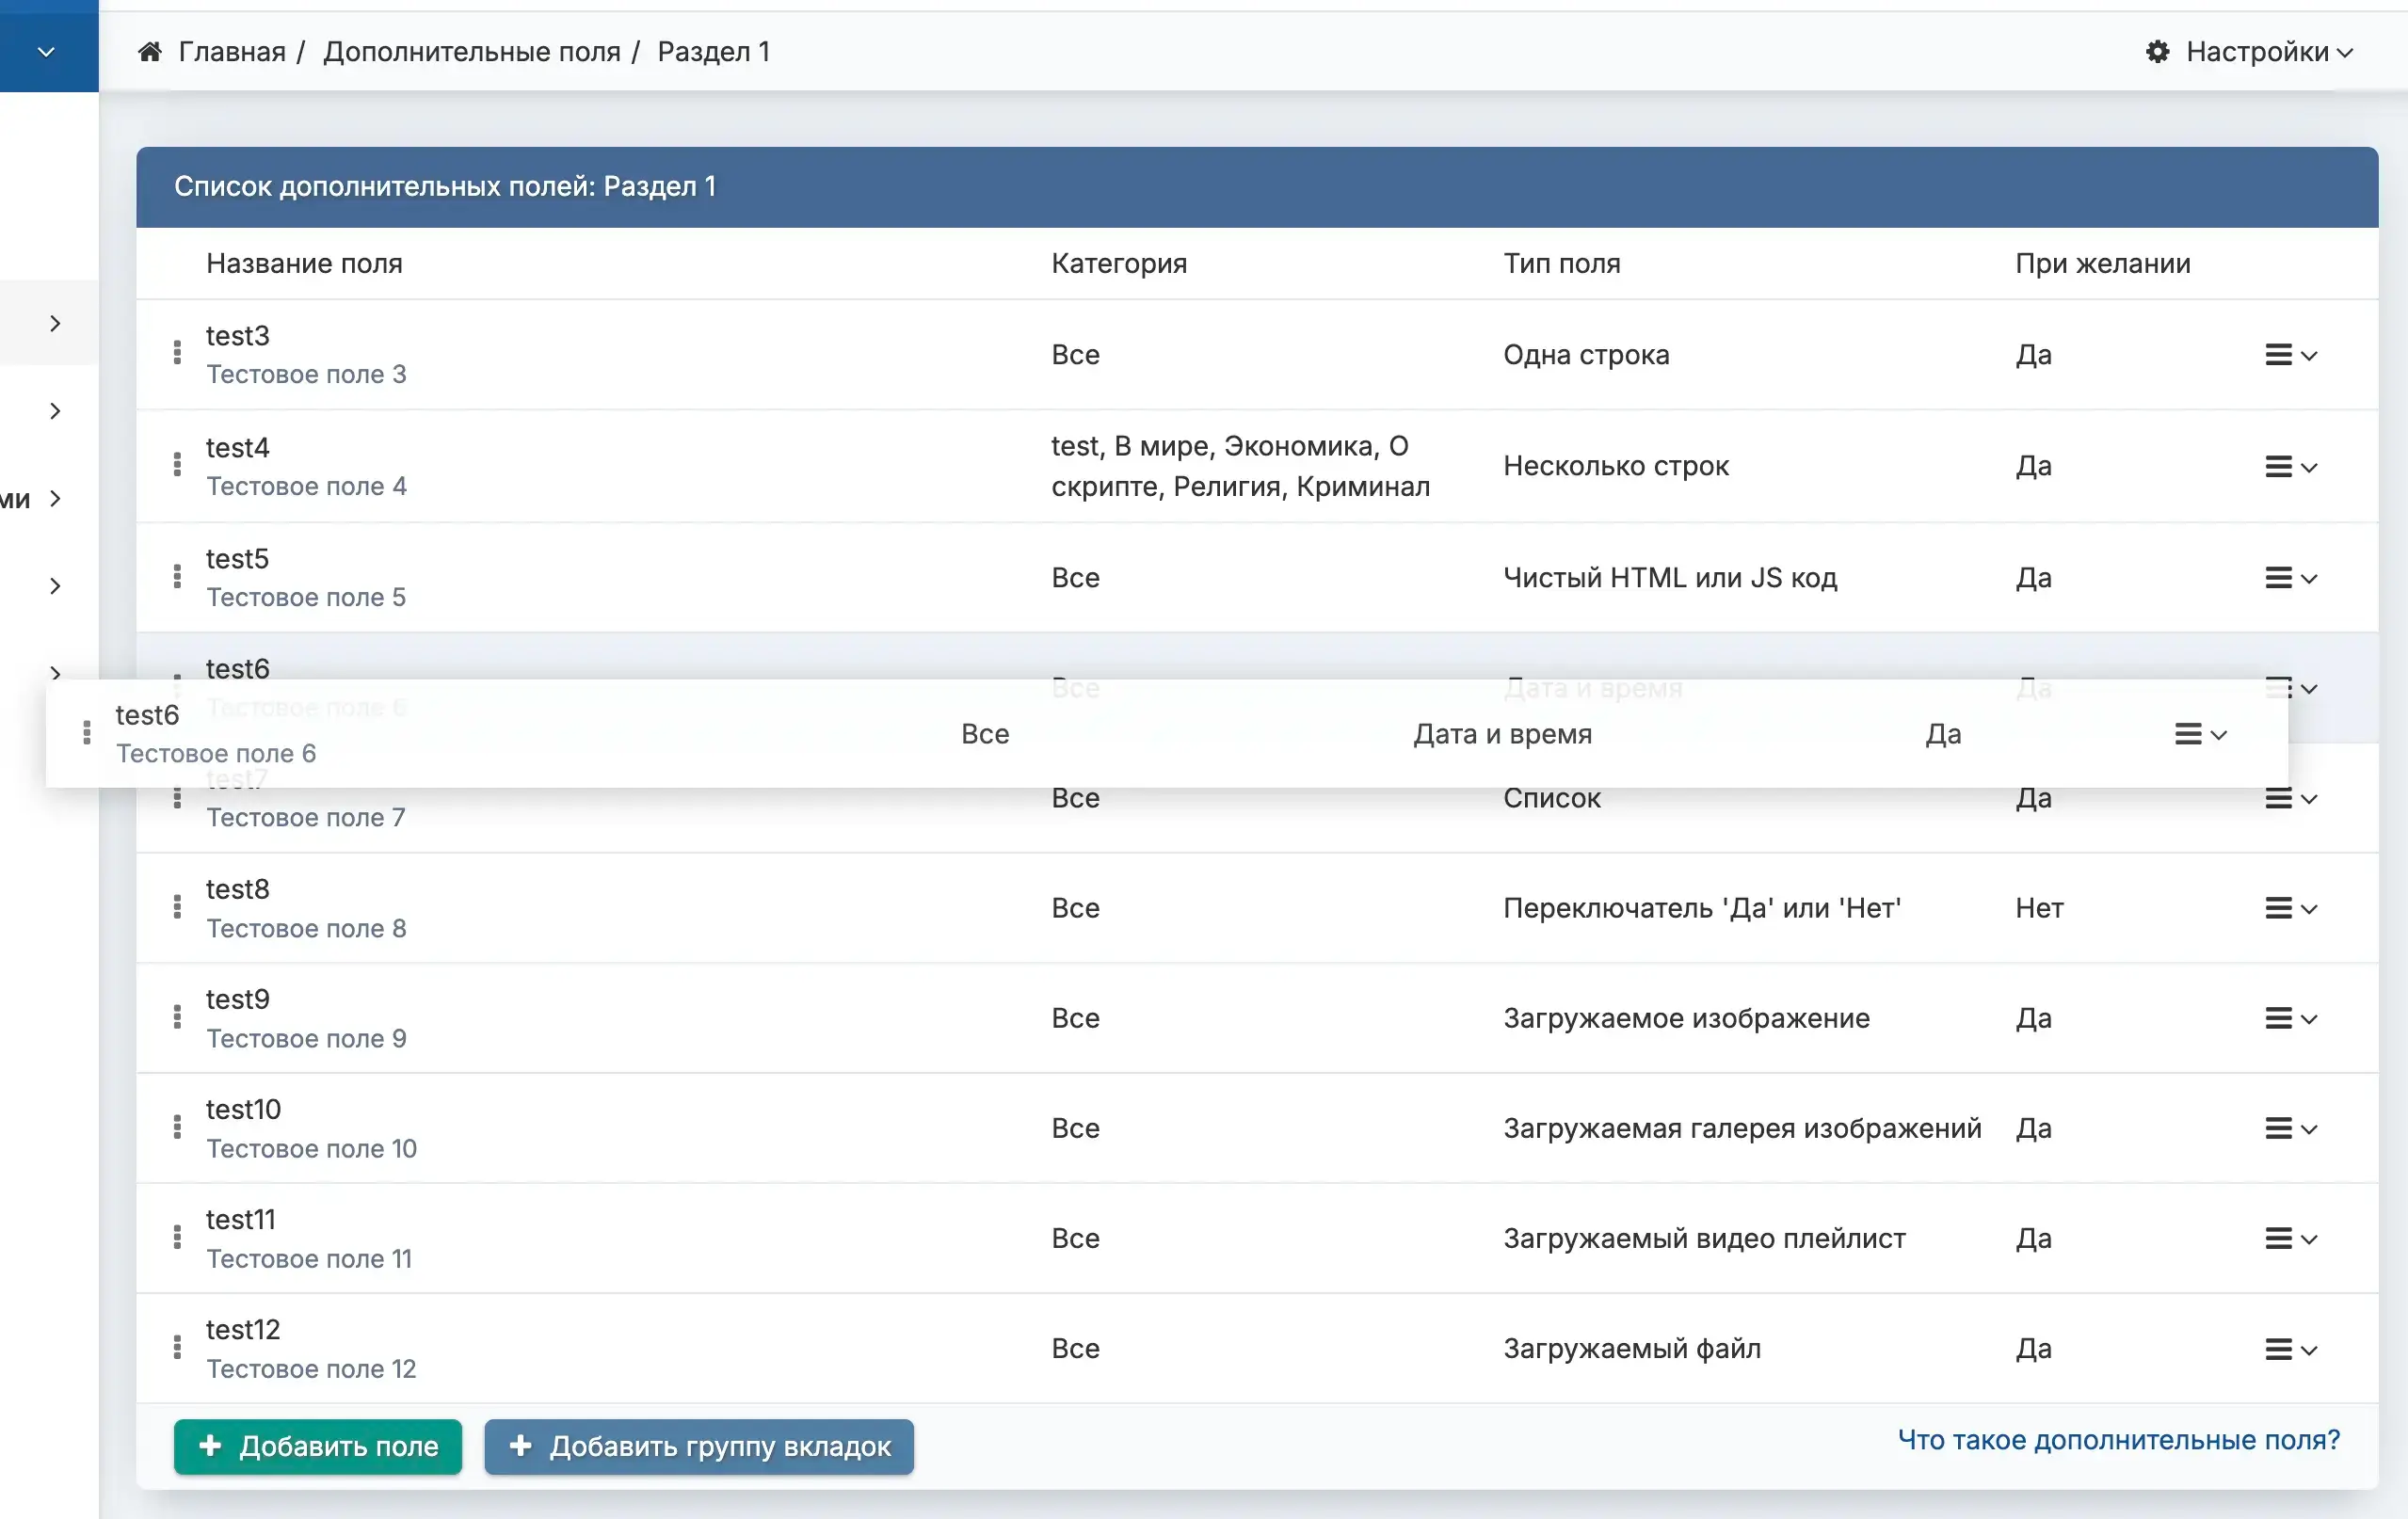Open the actions menu for test12
2408x1519 pixels.
pyautogui.click(x=2290, y=1349)
